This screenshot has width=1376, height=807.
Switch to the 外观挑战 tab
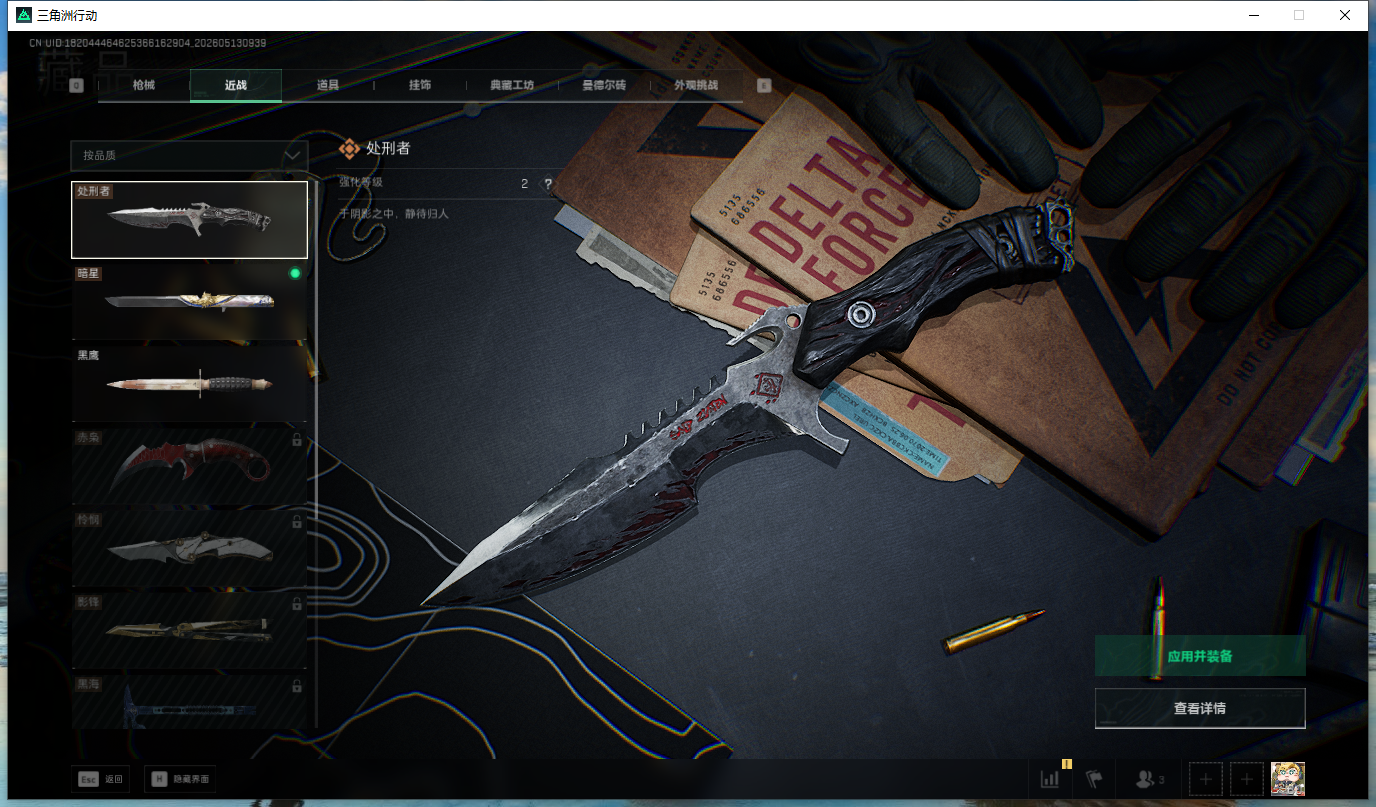(696, 85)
